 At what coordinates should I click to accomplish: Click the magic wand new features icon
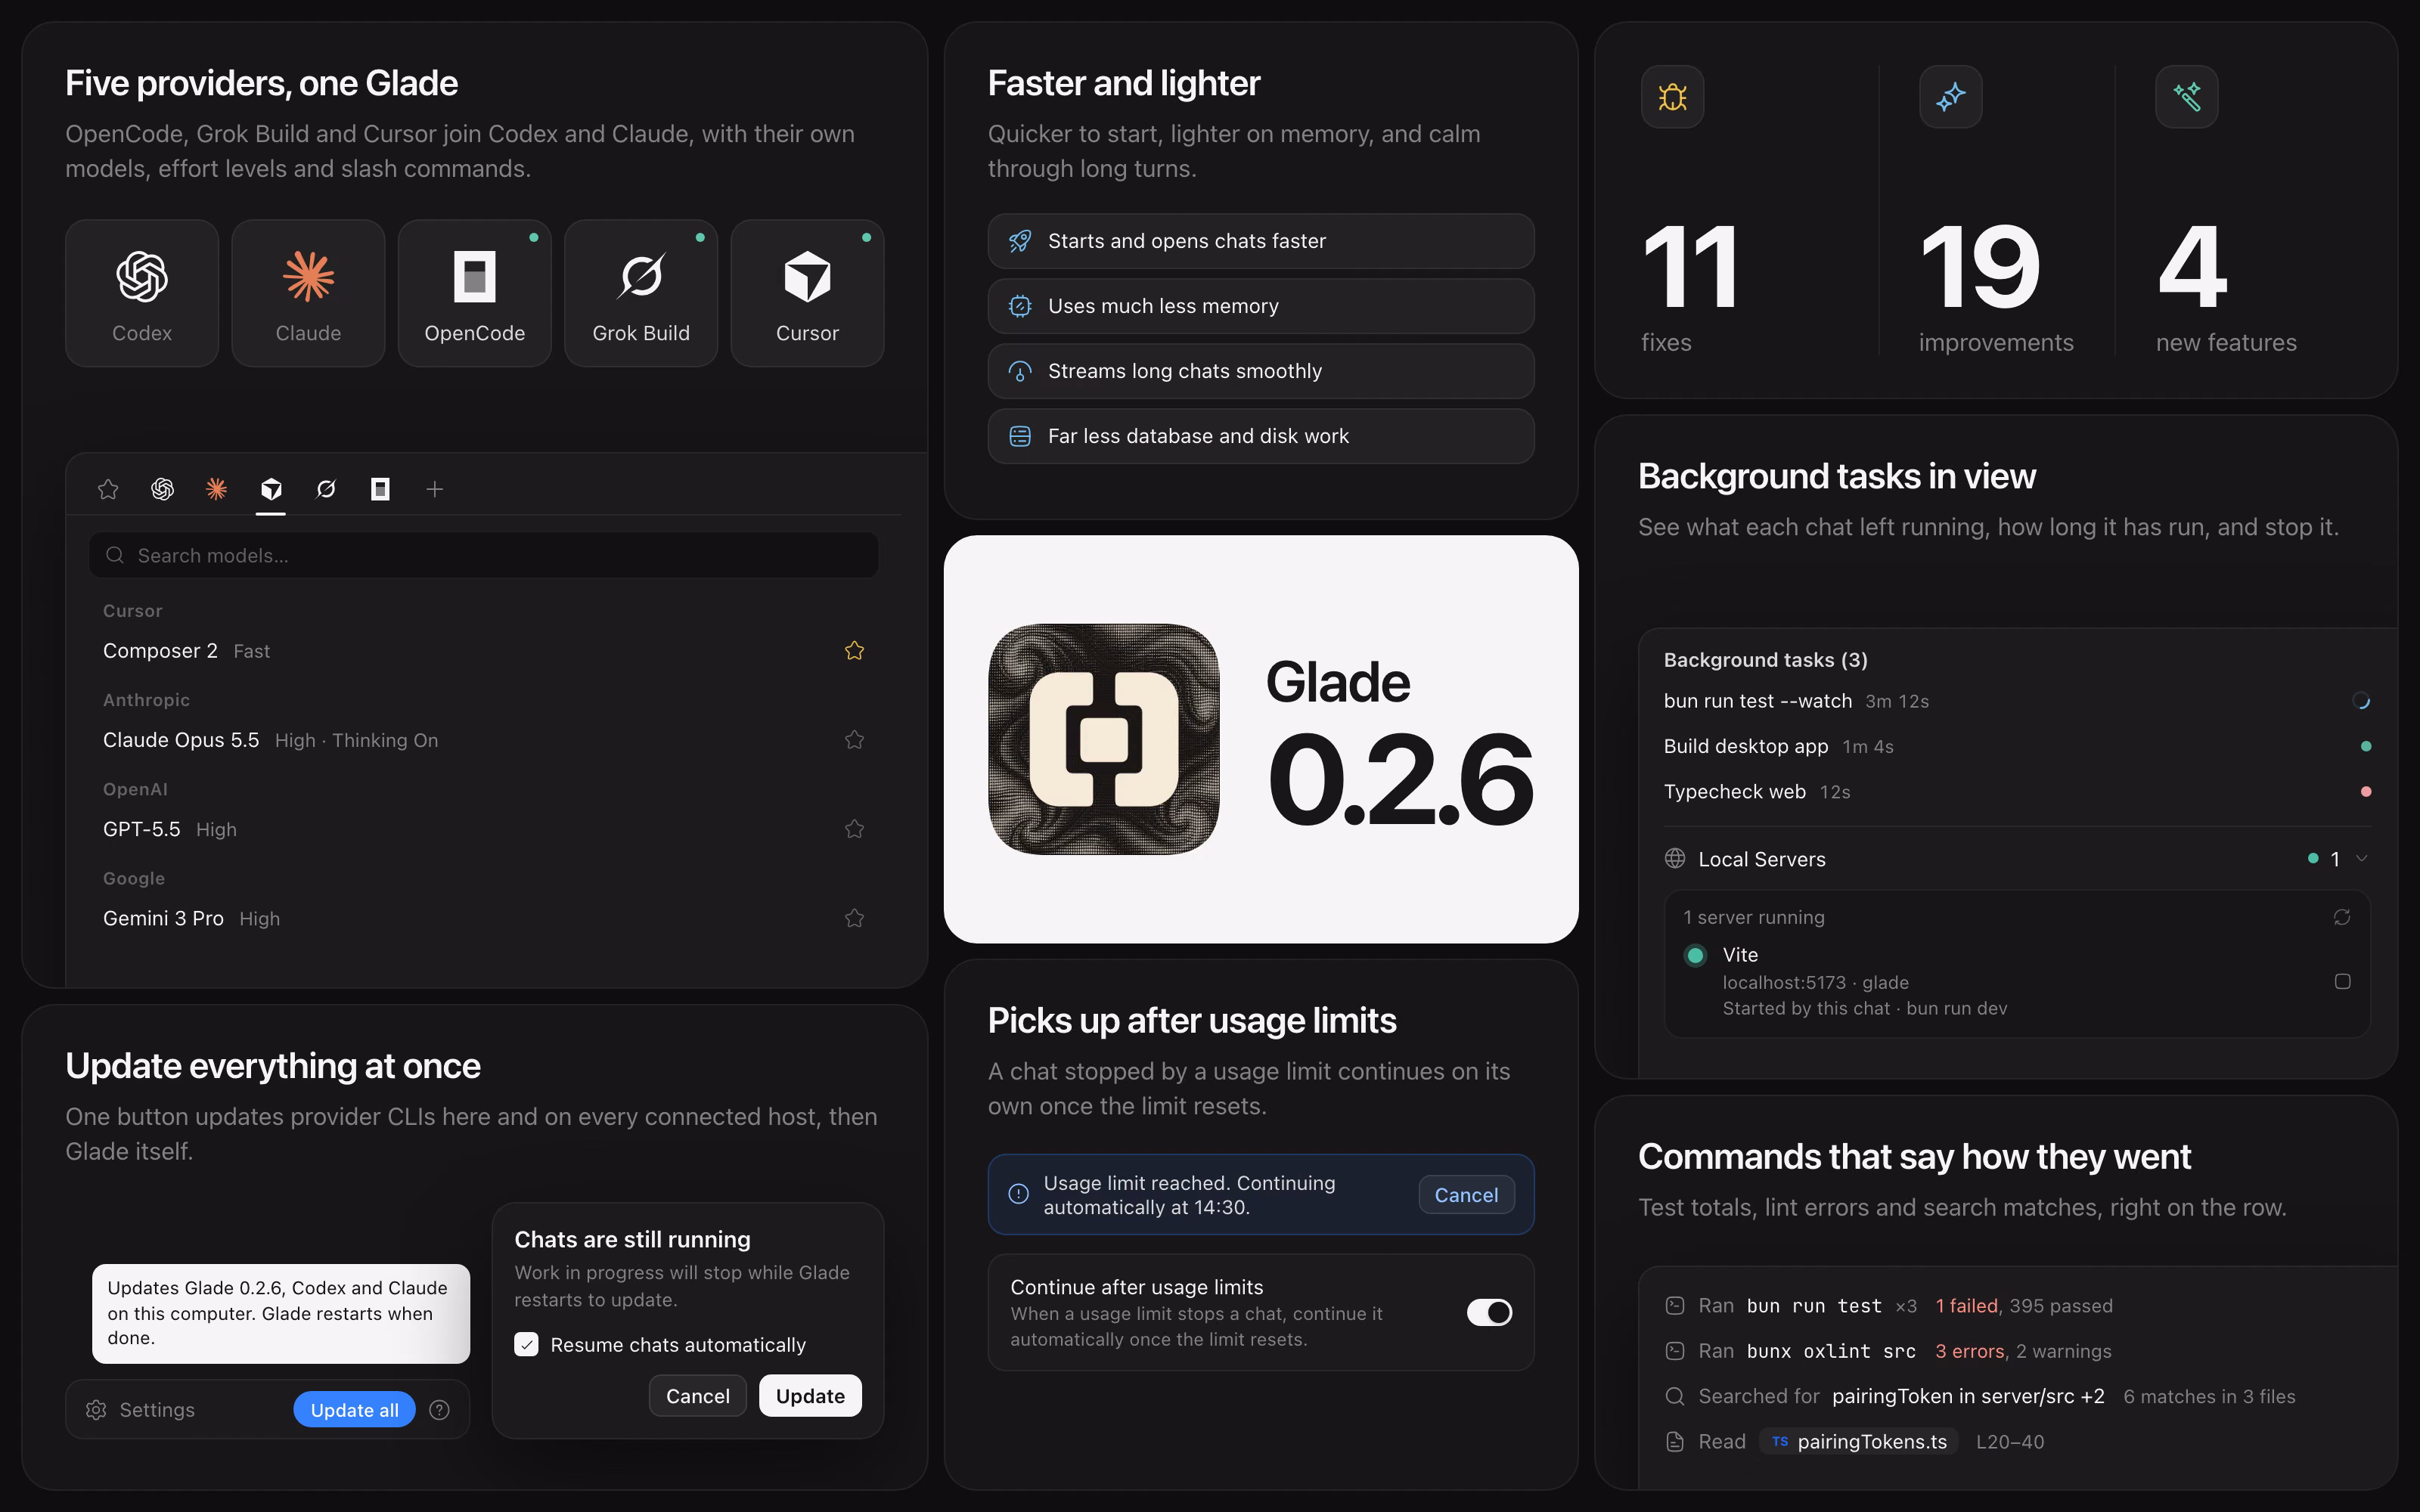(x=2187, y=97)
